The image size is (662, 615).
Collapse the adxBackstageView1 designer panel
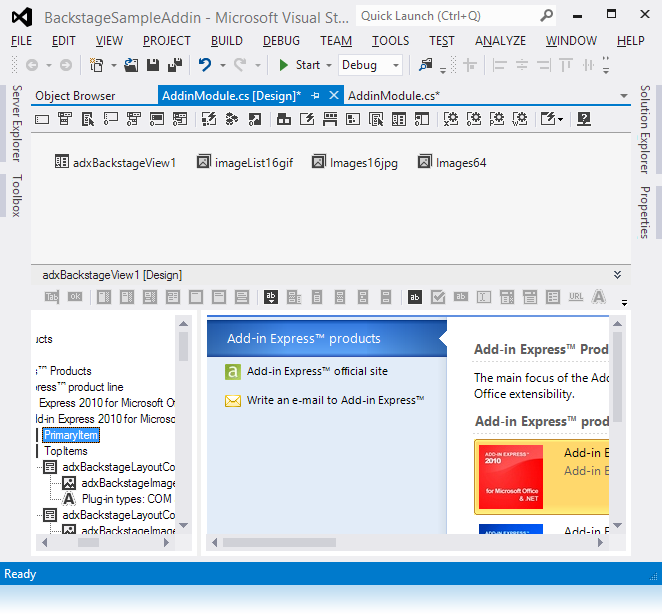[617, 274]
